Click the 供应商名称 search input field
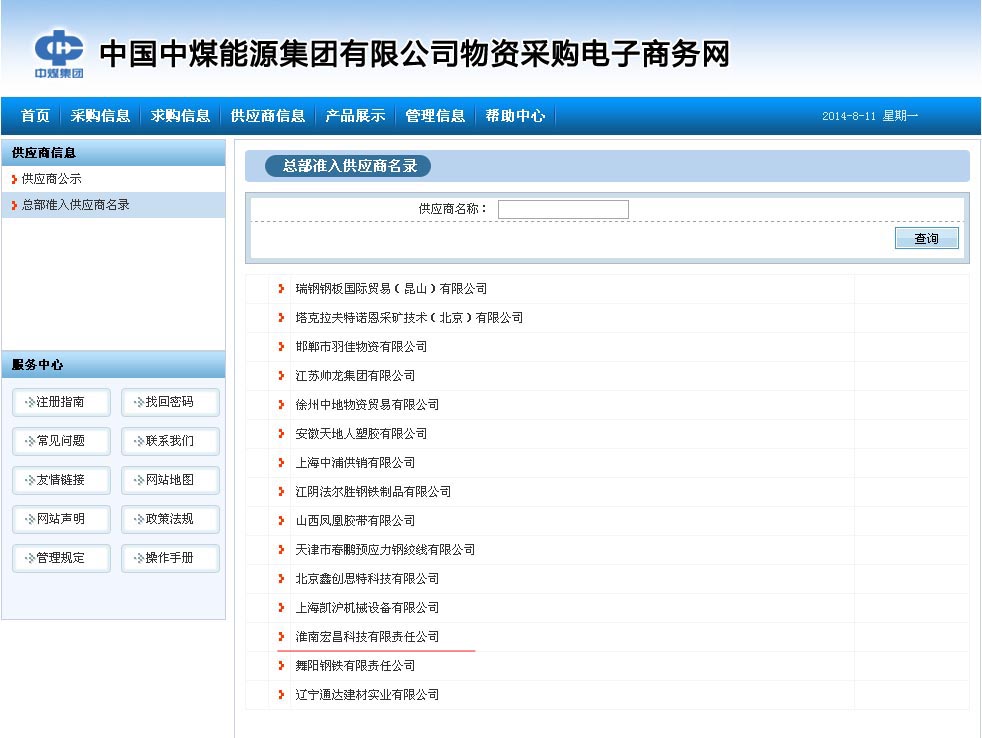982x738 pixels. tap(563, 209)
